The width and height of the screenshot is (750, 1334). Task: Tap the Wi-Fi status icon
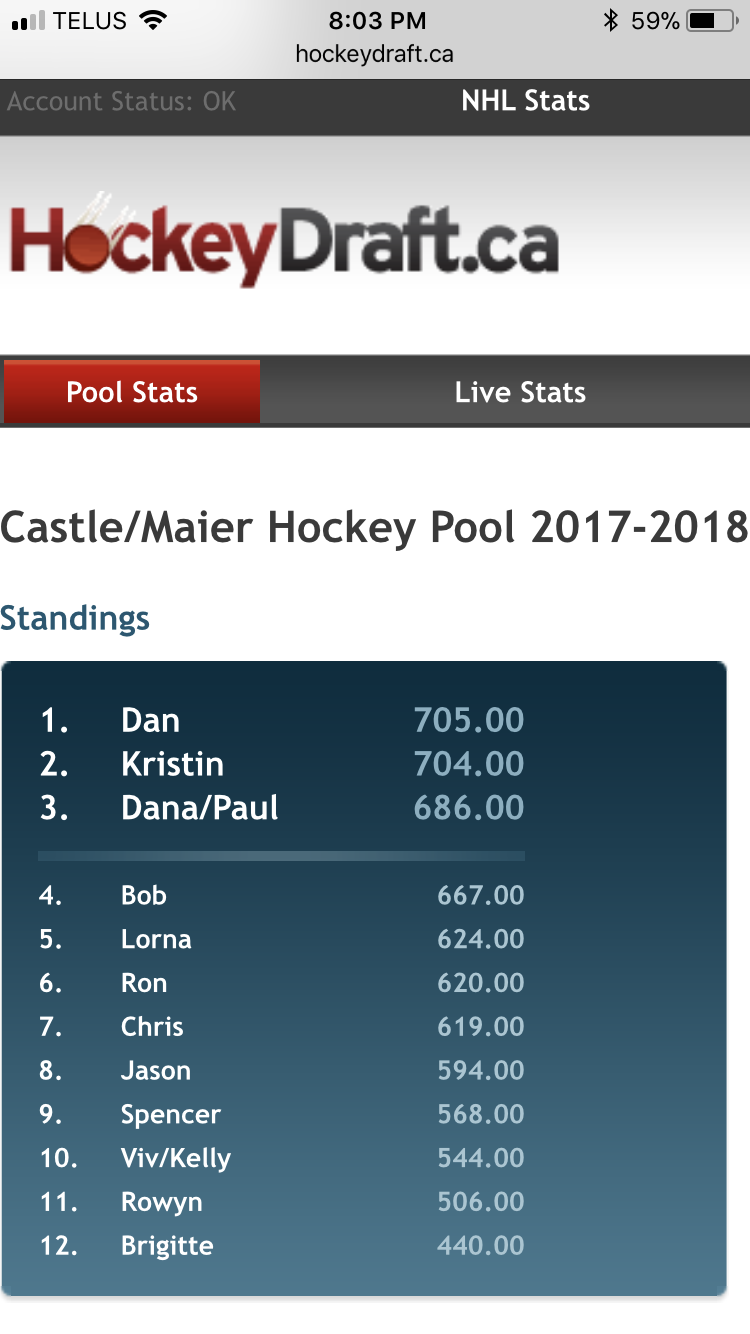coord(153,21)
